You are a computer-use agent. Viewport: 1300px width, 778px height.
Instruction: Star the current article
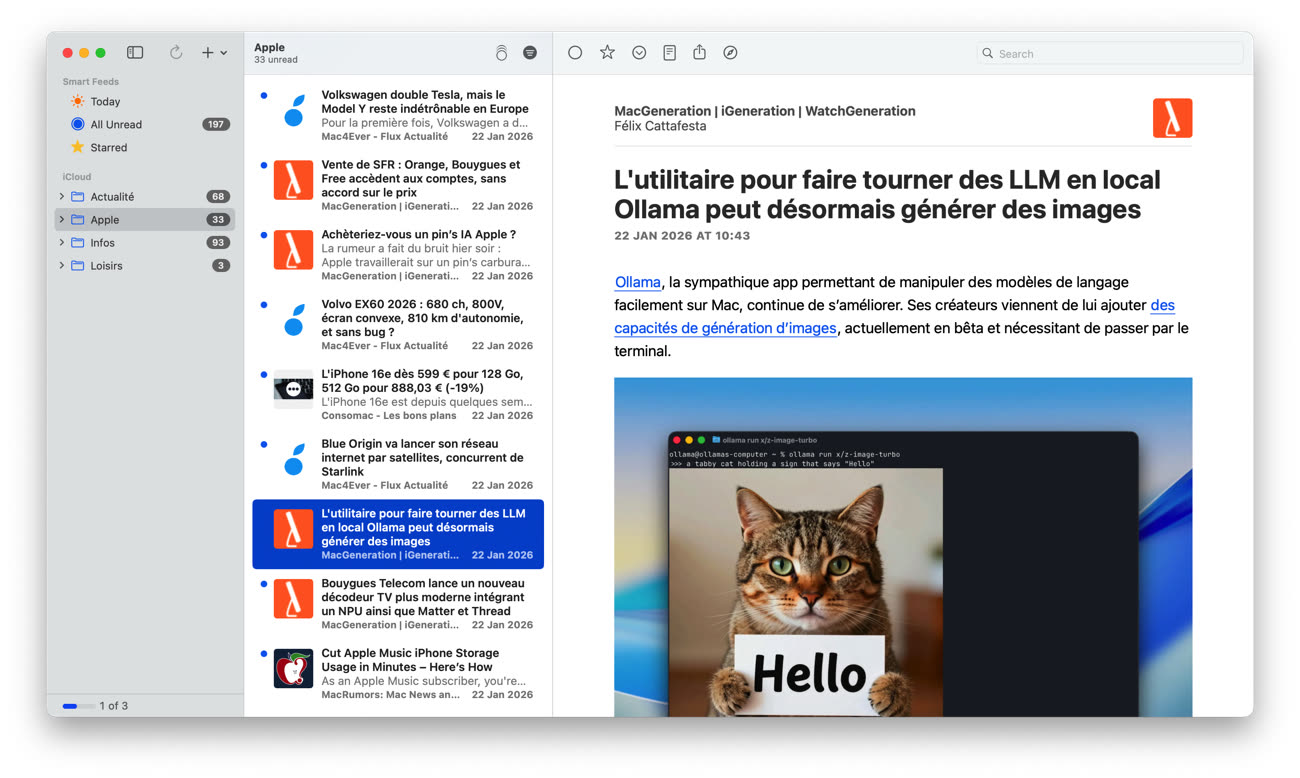click(607, 53)
